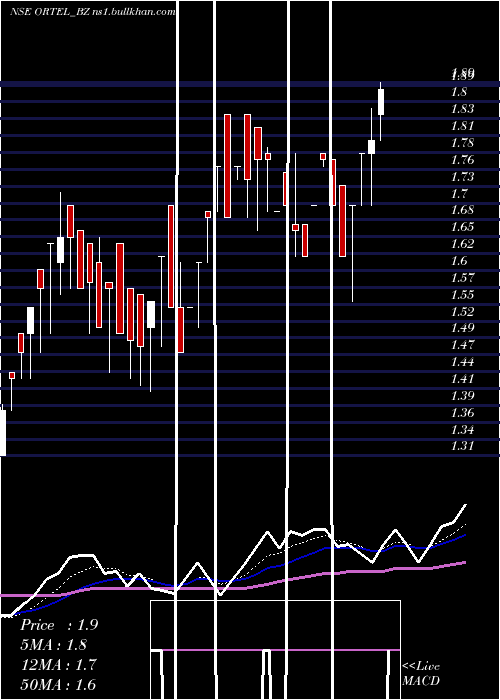Click the 1.7 price axis label
The width and height of the screenshot is (500, 700).
[x=459, y=194]
